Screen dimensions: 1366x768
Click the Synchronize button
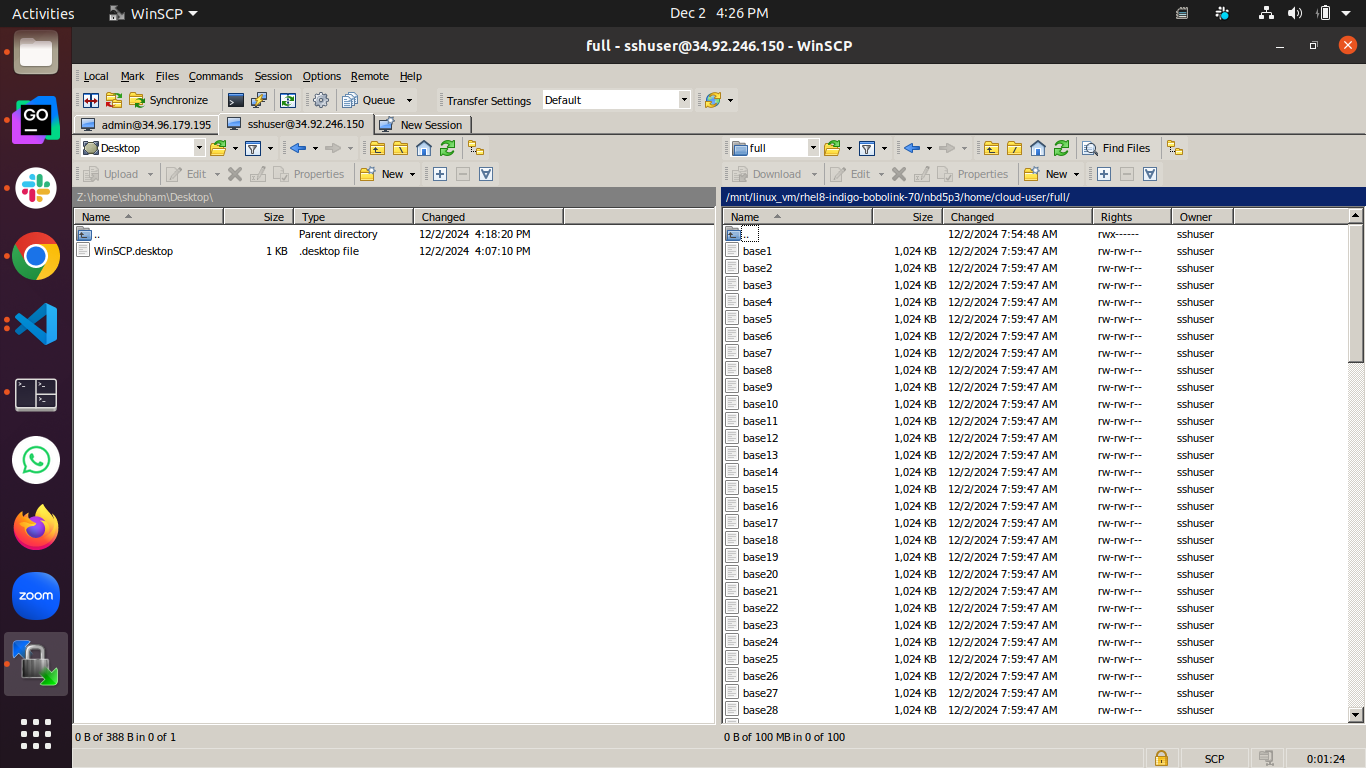[x=169, y=100]
